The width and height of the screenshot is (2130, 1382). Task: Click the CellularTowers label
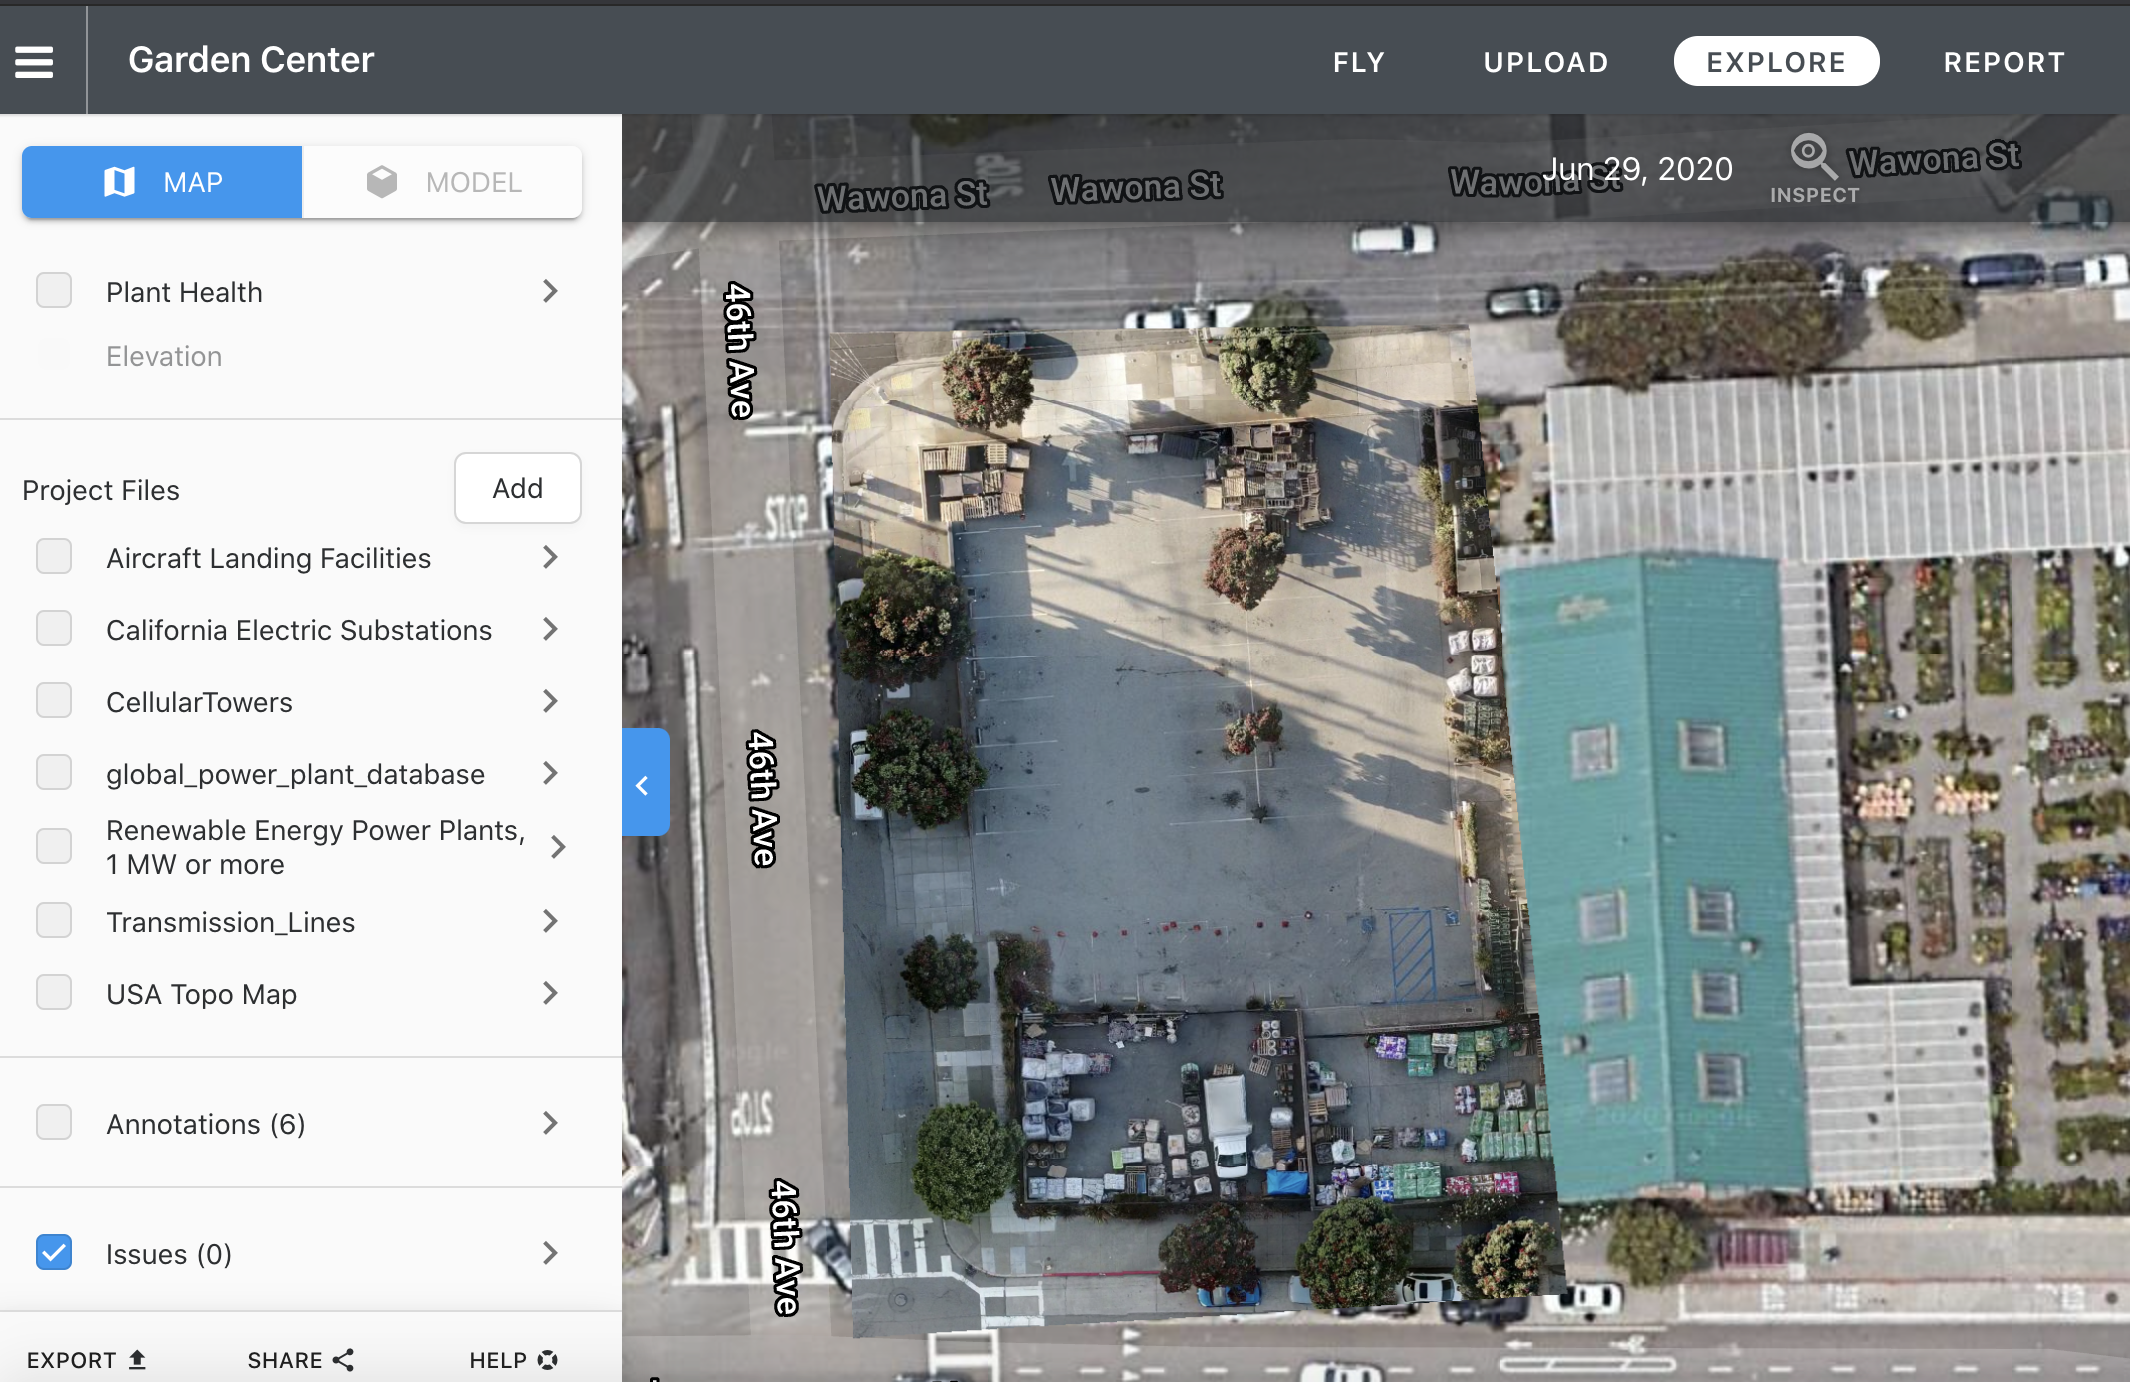coord(199,702)
